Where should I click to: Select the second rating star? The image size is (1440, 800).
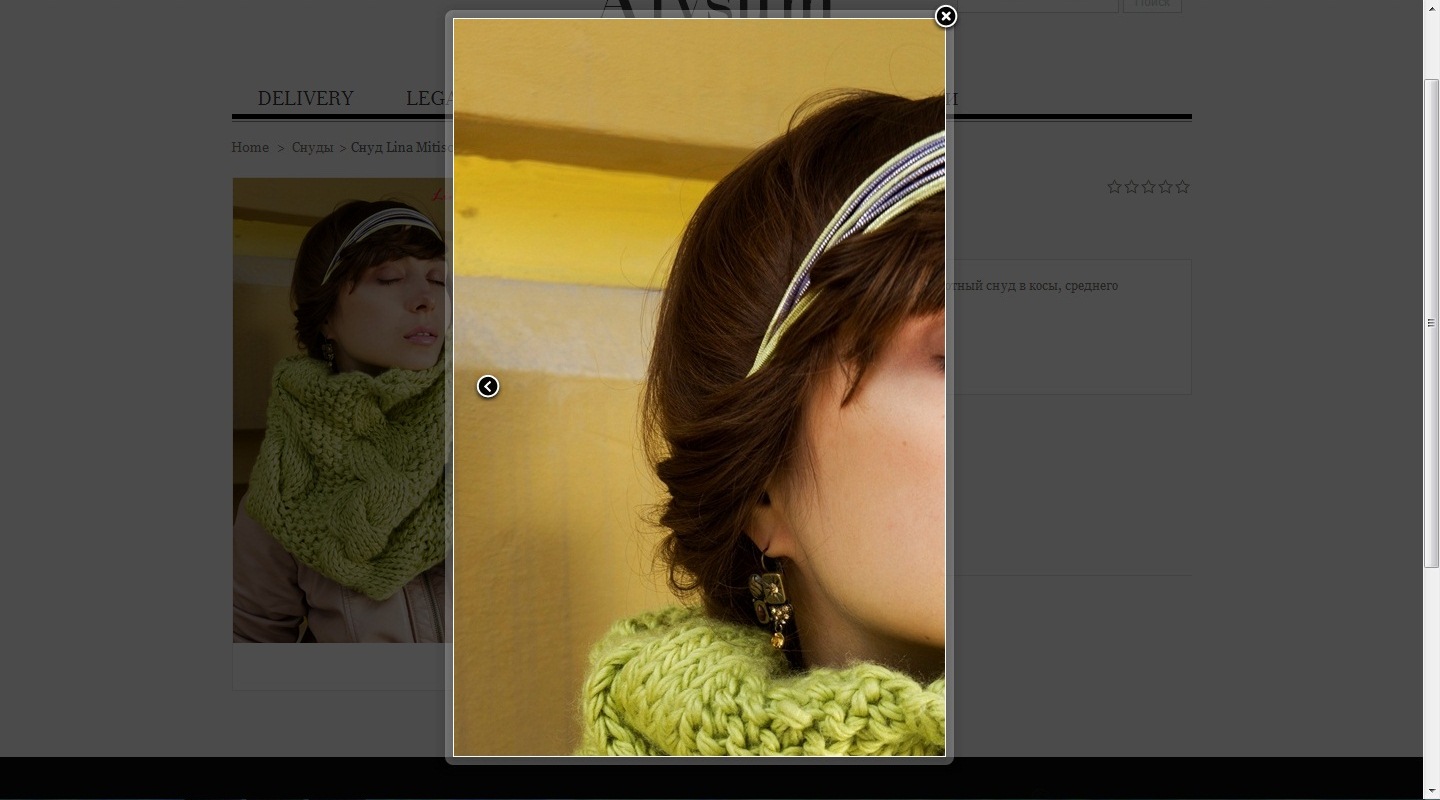(1131, 187)
